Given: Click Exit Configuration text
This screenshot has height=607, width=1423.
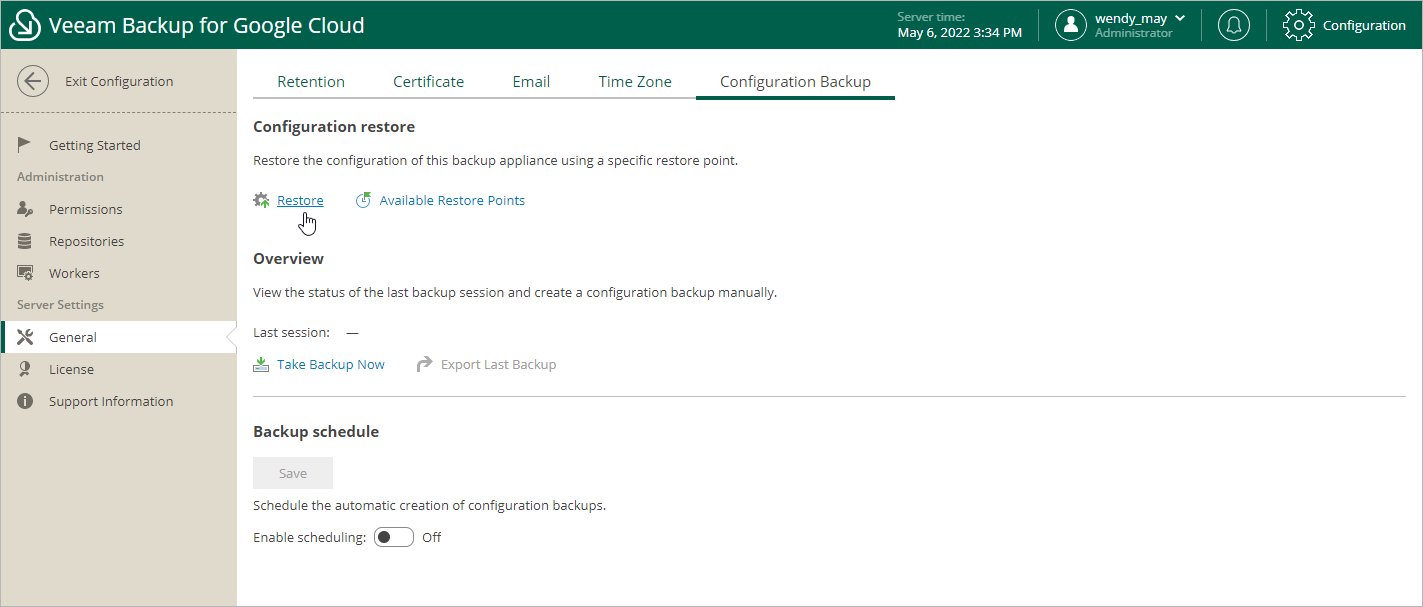Looking at the screenshot, I should (x=119, y=82).
